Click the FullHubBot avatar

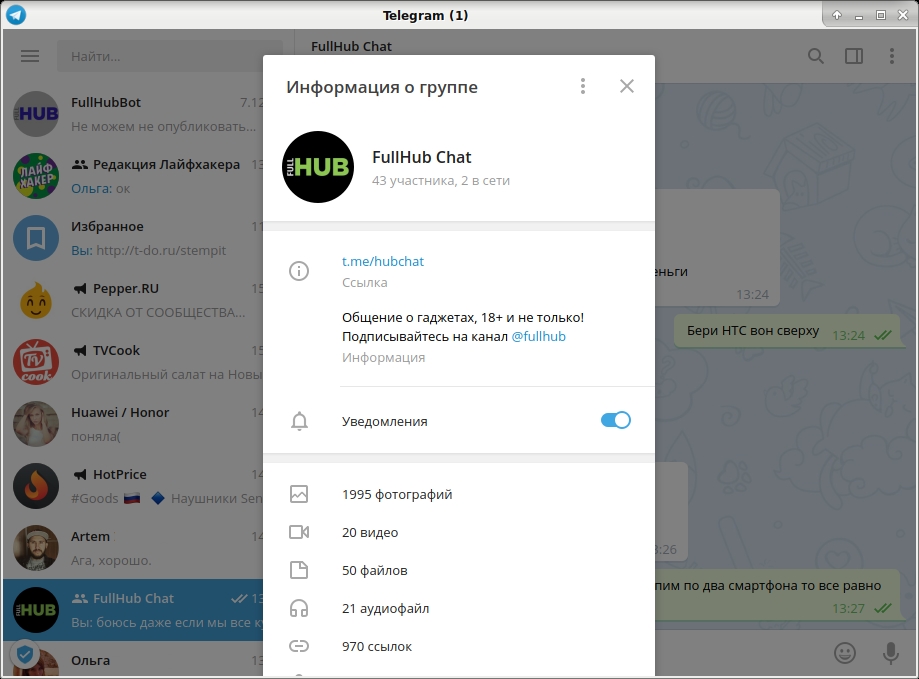coord(36,114)
